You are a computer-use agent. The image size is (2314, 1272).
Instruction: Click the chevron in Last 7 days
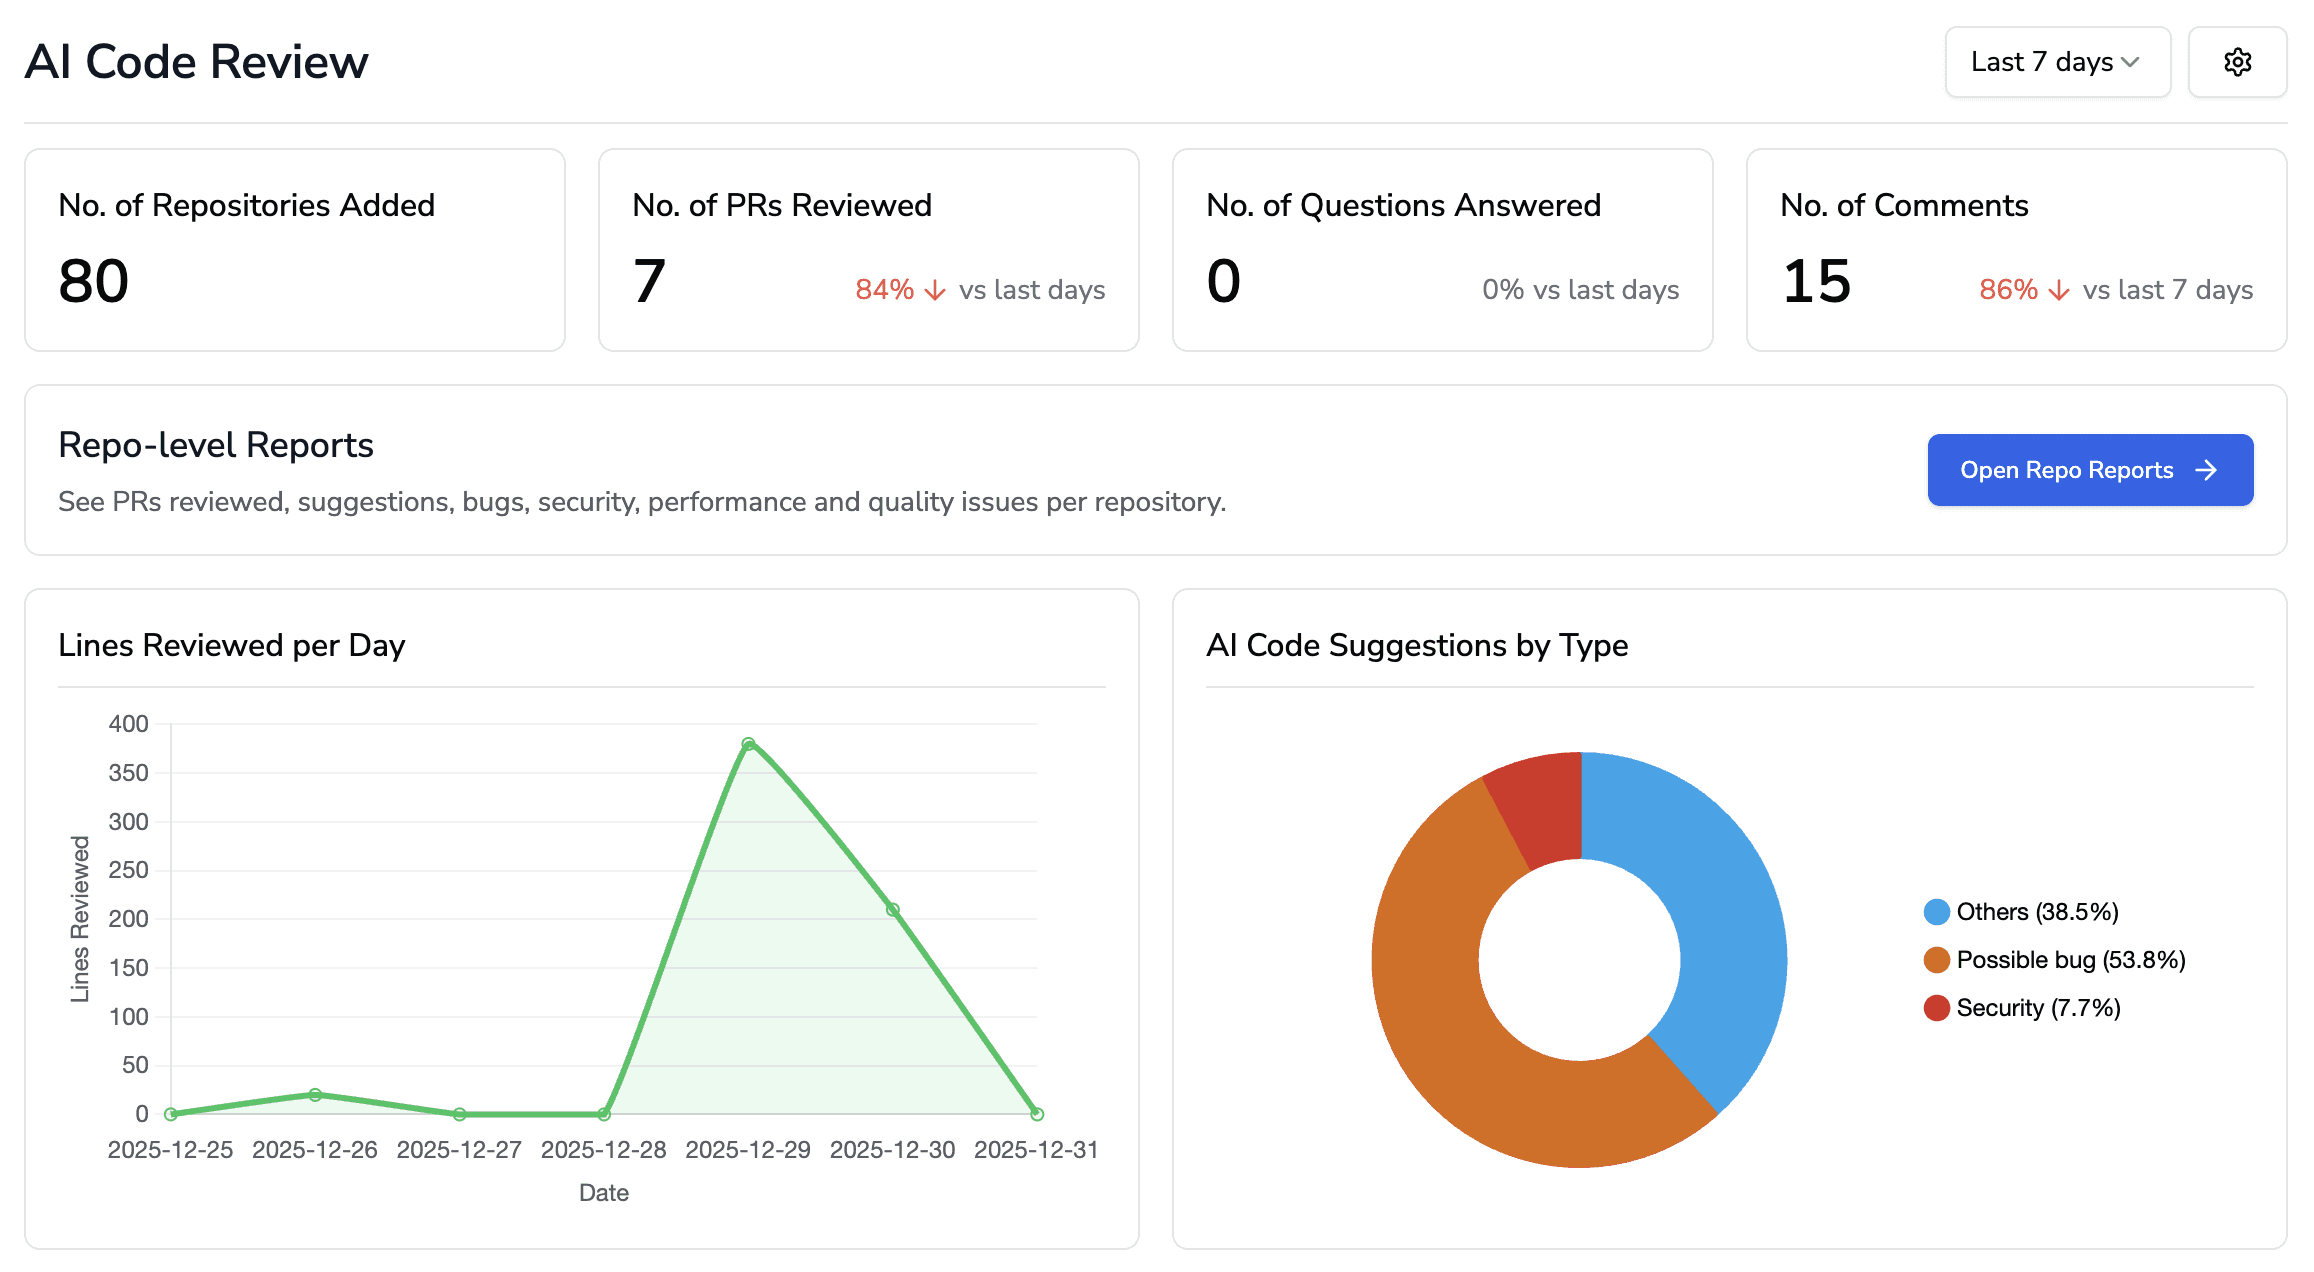pos(2130,62)
